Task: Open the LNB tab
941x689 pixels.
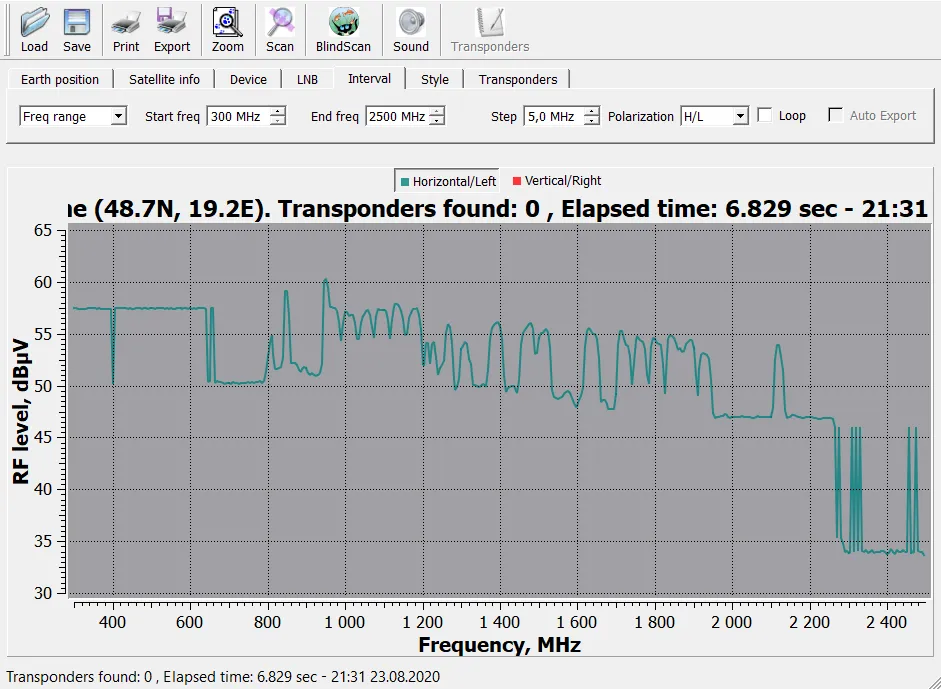Action: [307, 80]
